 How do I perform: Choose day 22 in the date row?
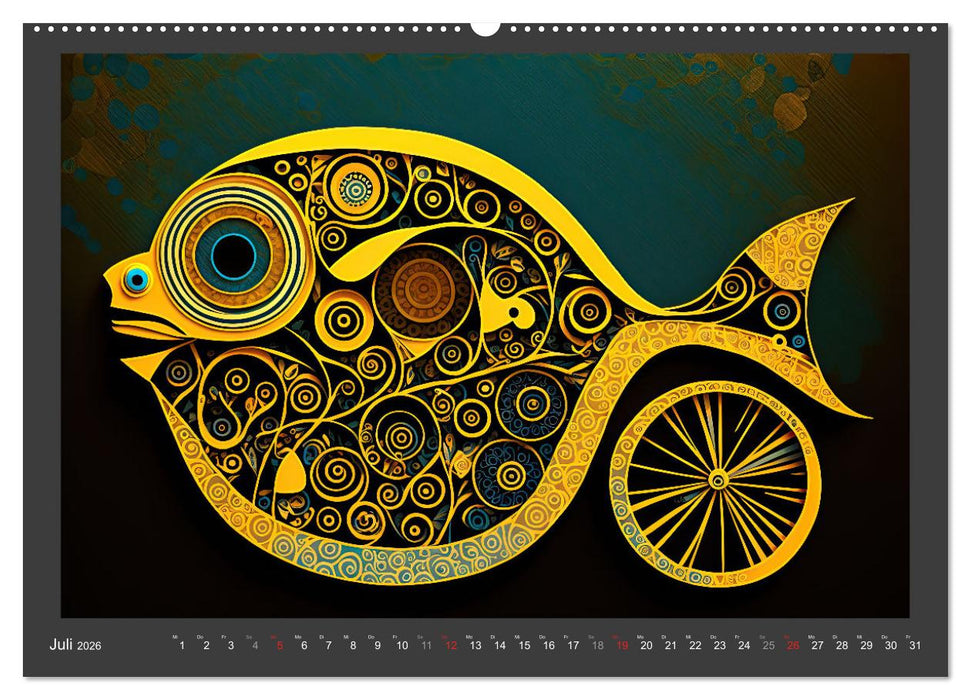click(x=695, y=646)
